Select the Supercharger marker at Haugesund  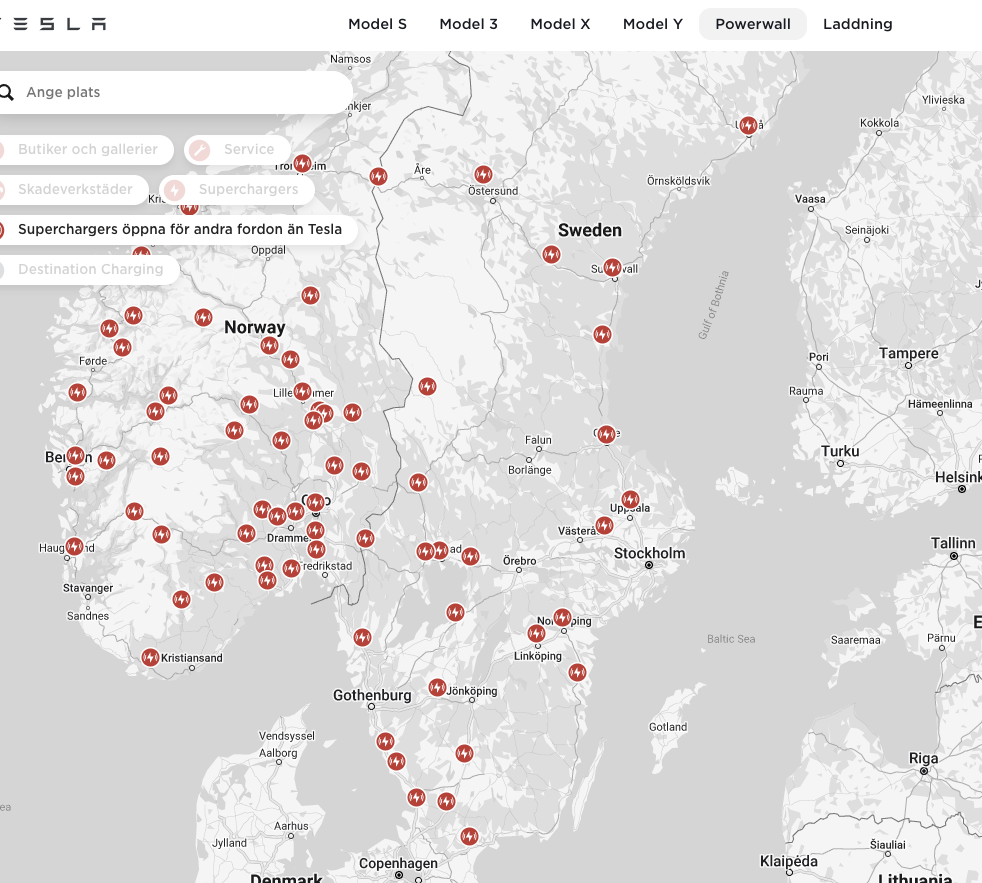[74, 546]
